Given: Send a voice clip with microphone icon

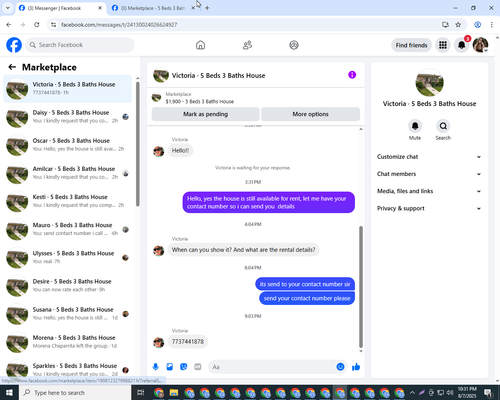Looking at the screenshot, I should pos(155,367).
